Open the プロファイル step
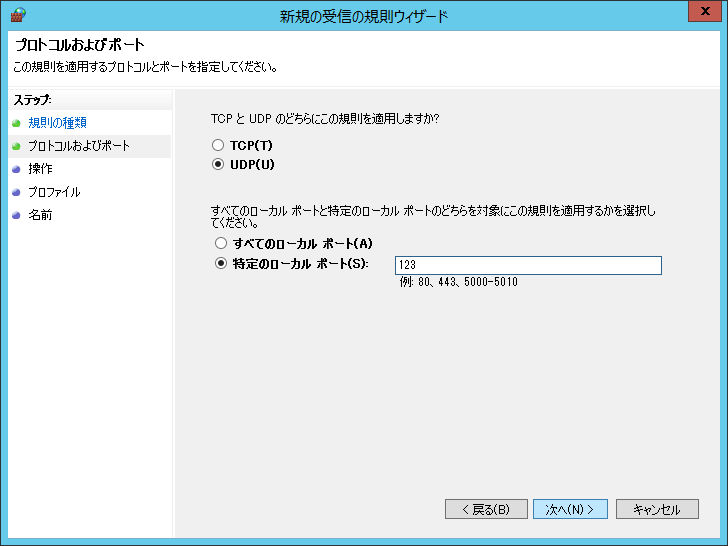Image resolution: width=728 pixels, height=546 pixels. [54, 192]
